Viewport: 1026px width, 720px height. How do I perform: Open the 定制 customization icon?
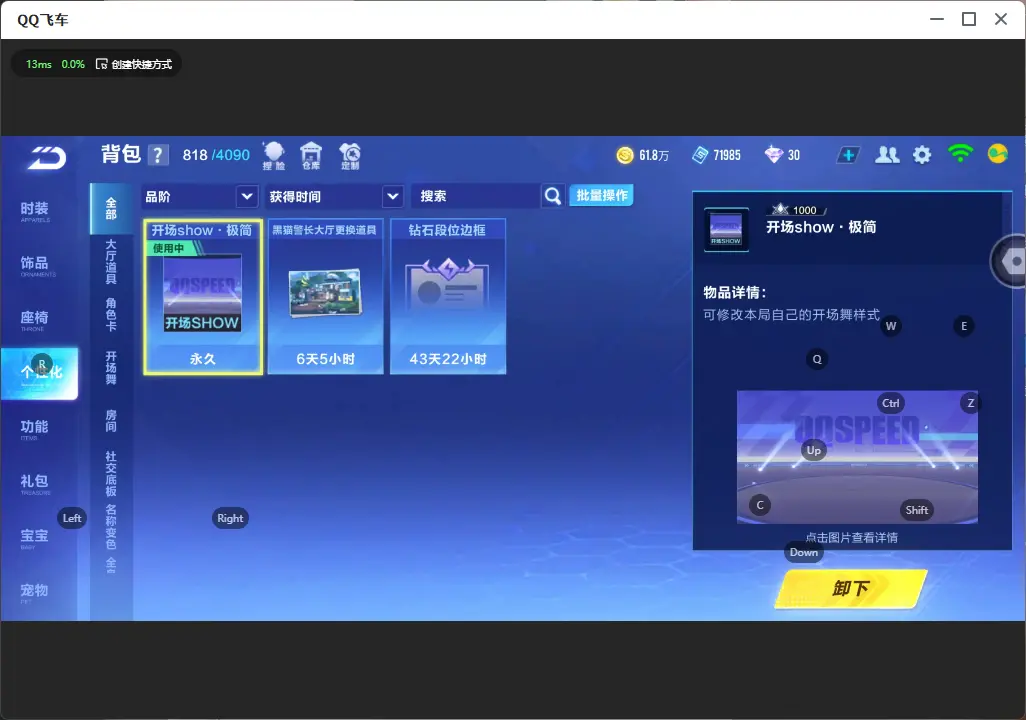pos(350,156)
